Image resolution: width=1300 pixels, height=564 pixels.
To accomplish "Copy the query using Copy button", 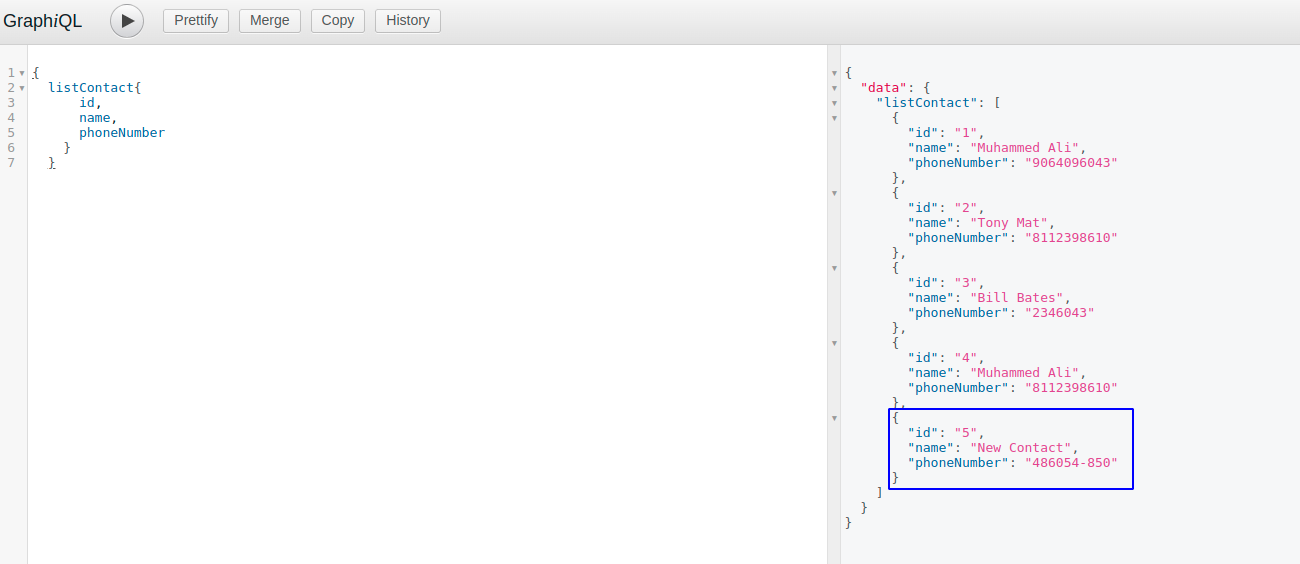I will point(337,21).
